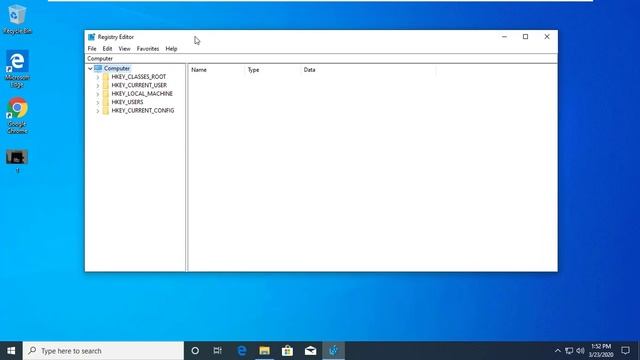Click the HKEY_LOCAL_MACHINE folder icon
640x360 pixels.
(106, 93)
